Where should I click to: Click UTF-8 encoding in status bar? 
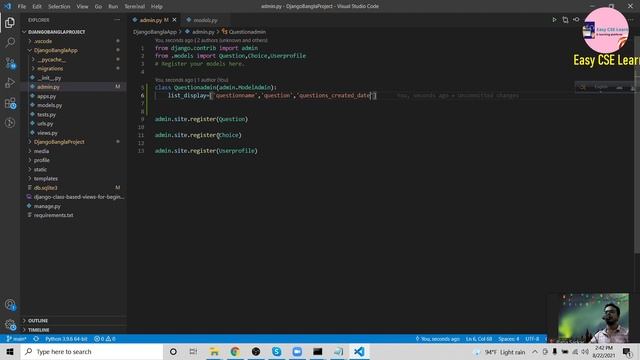(532, 339)
